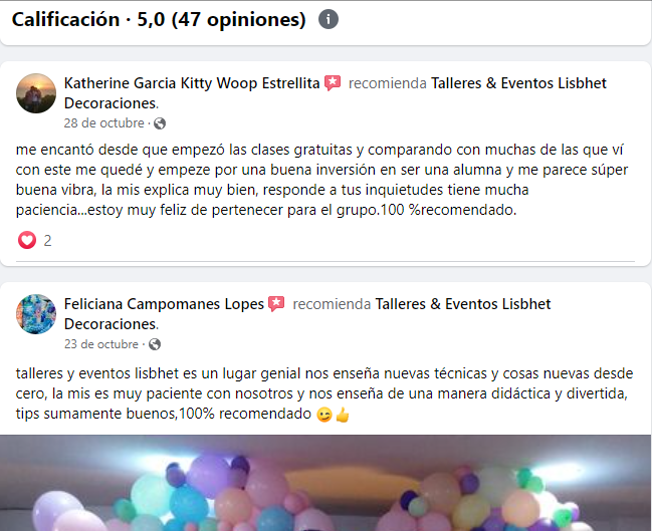The height and width of the screenshot is (531, 652).
Task: Open Talleres & Eventos Lisbhet link in Feliciana's review
Action: point(307,314)
